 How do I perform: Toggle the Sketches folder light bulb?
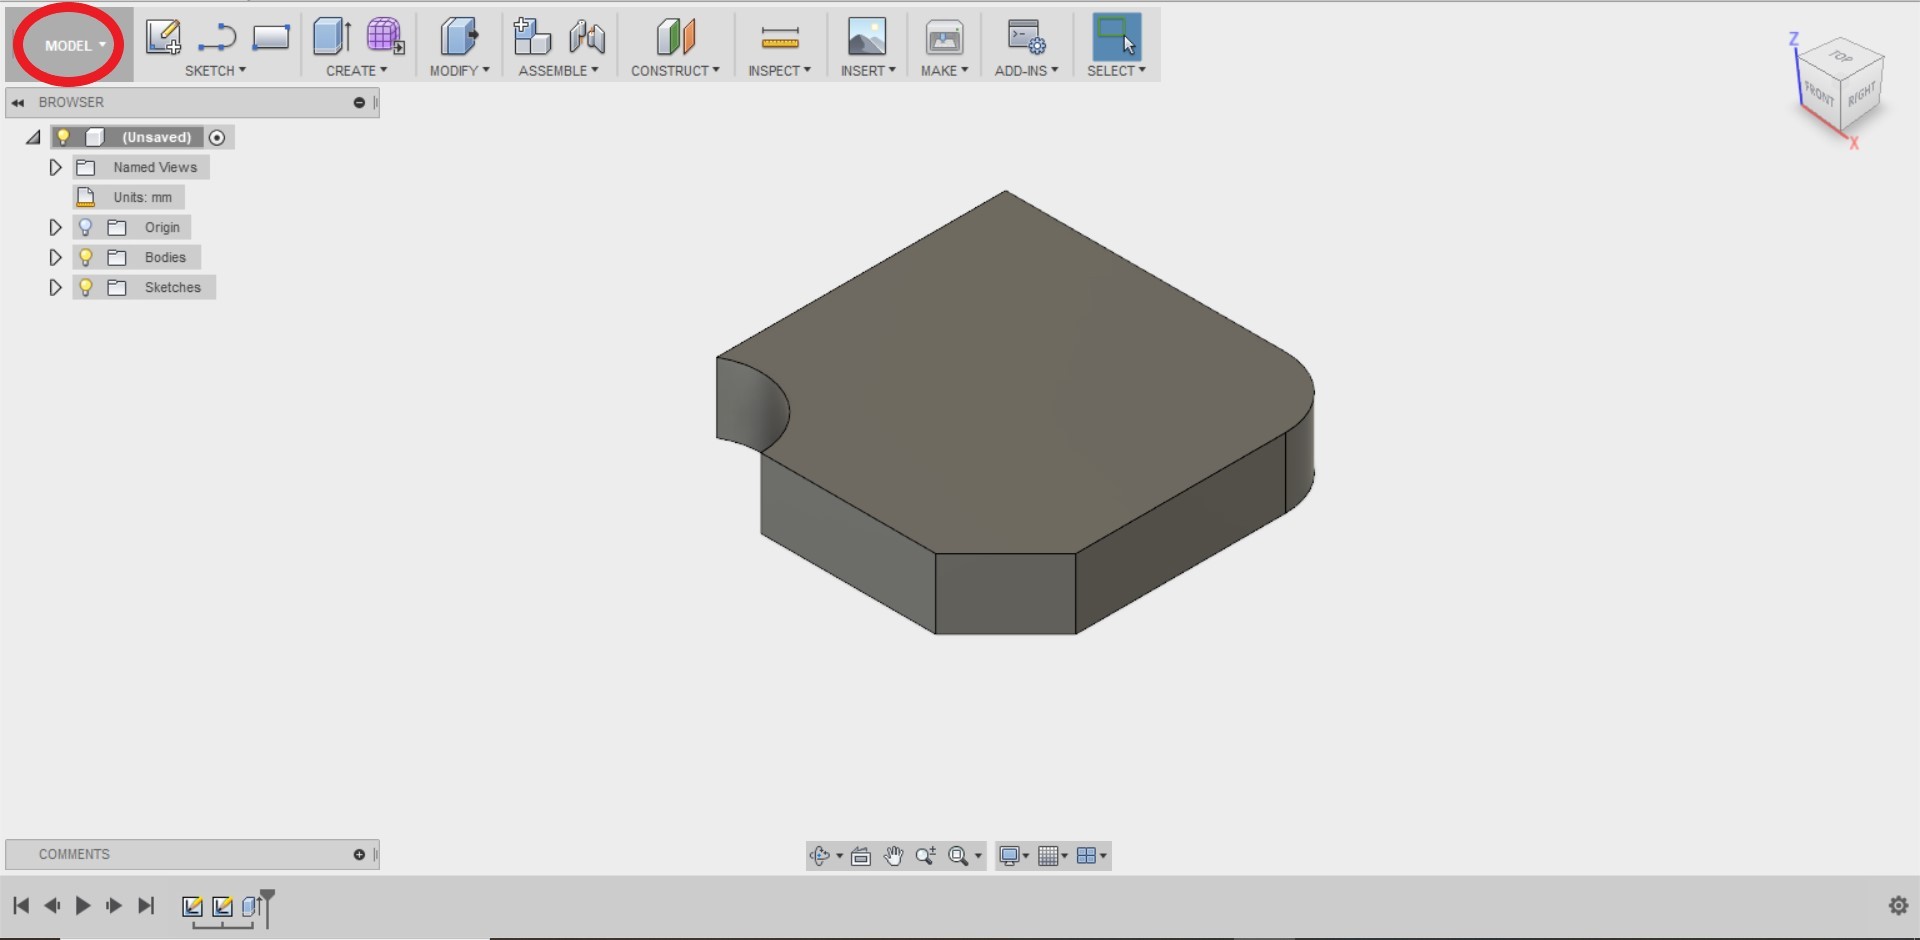pyautogui.click(x=85, y=287)
